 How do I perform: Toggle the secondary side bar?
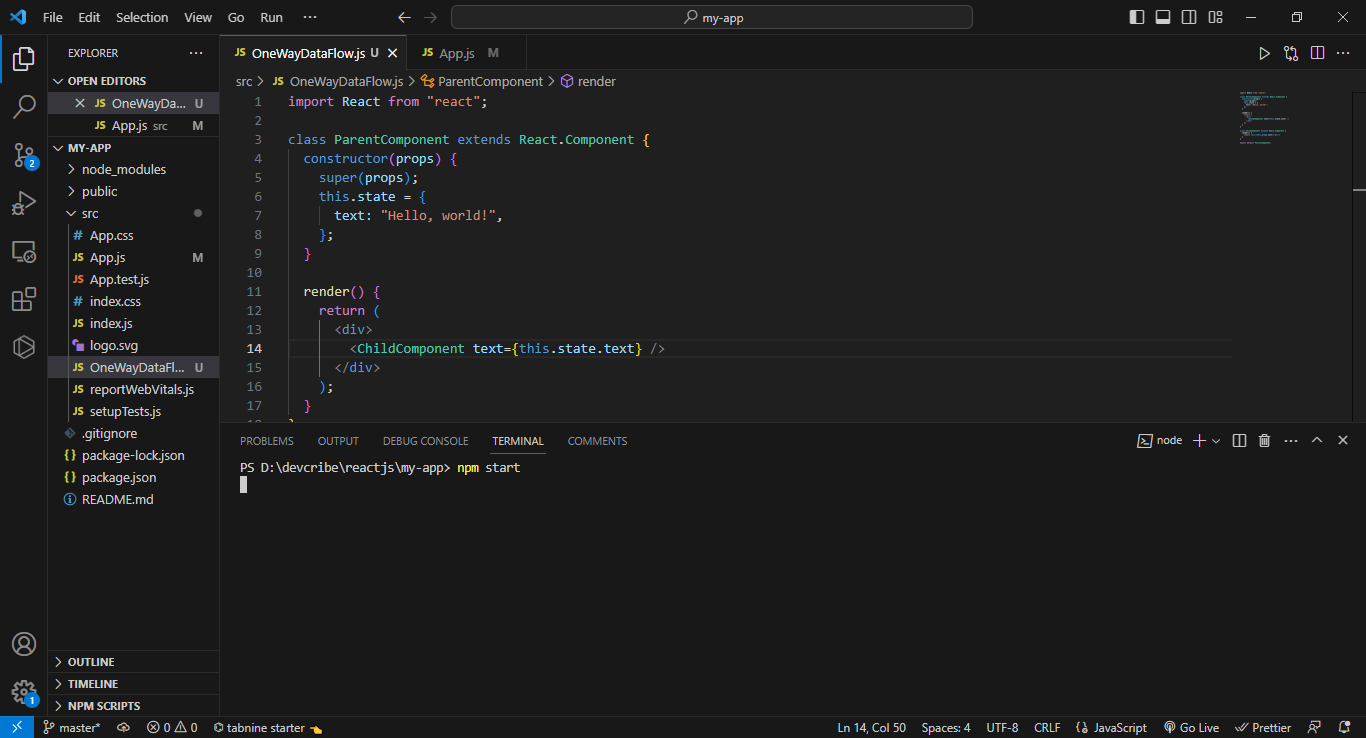tap(1189, 17)
